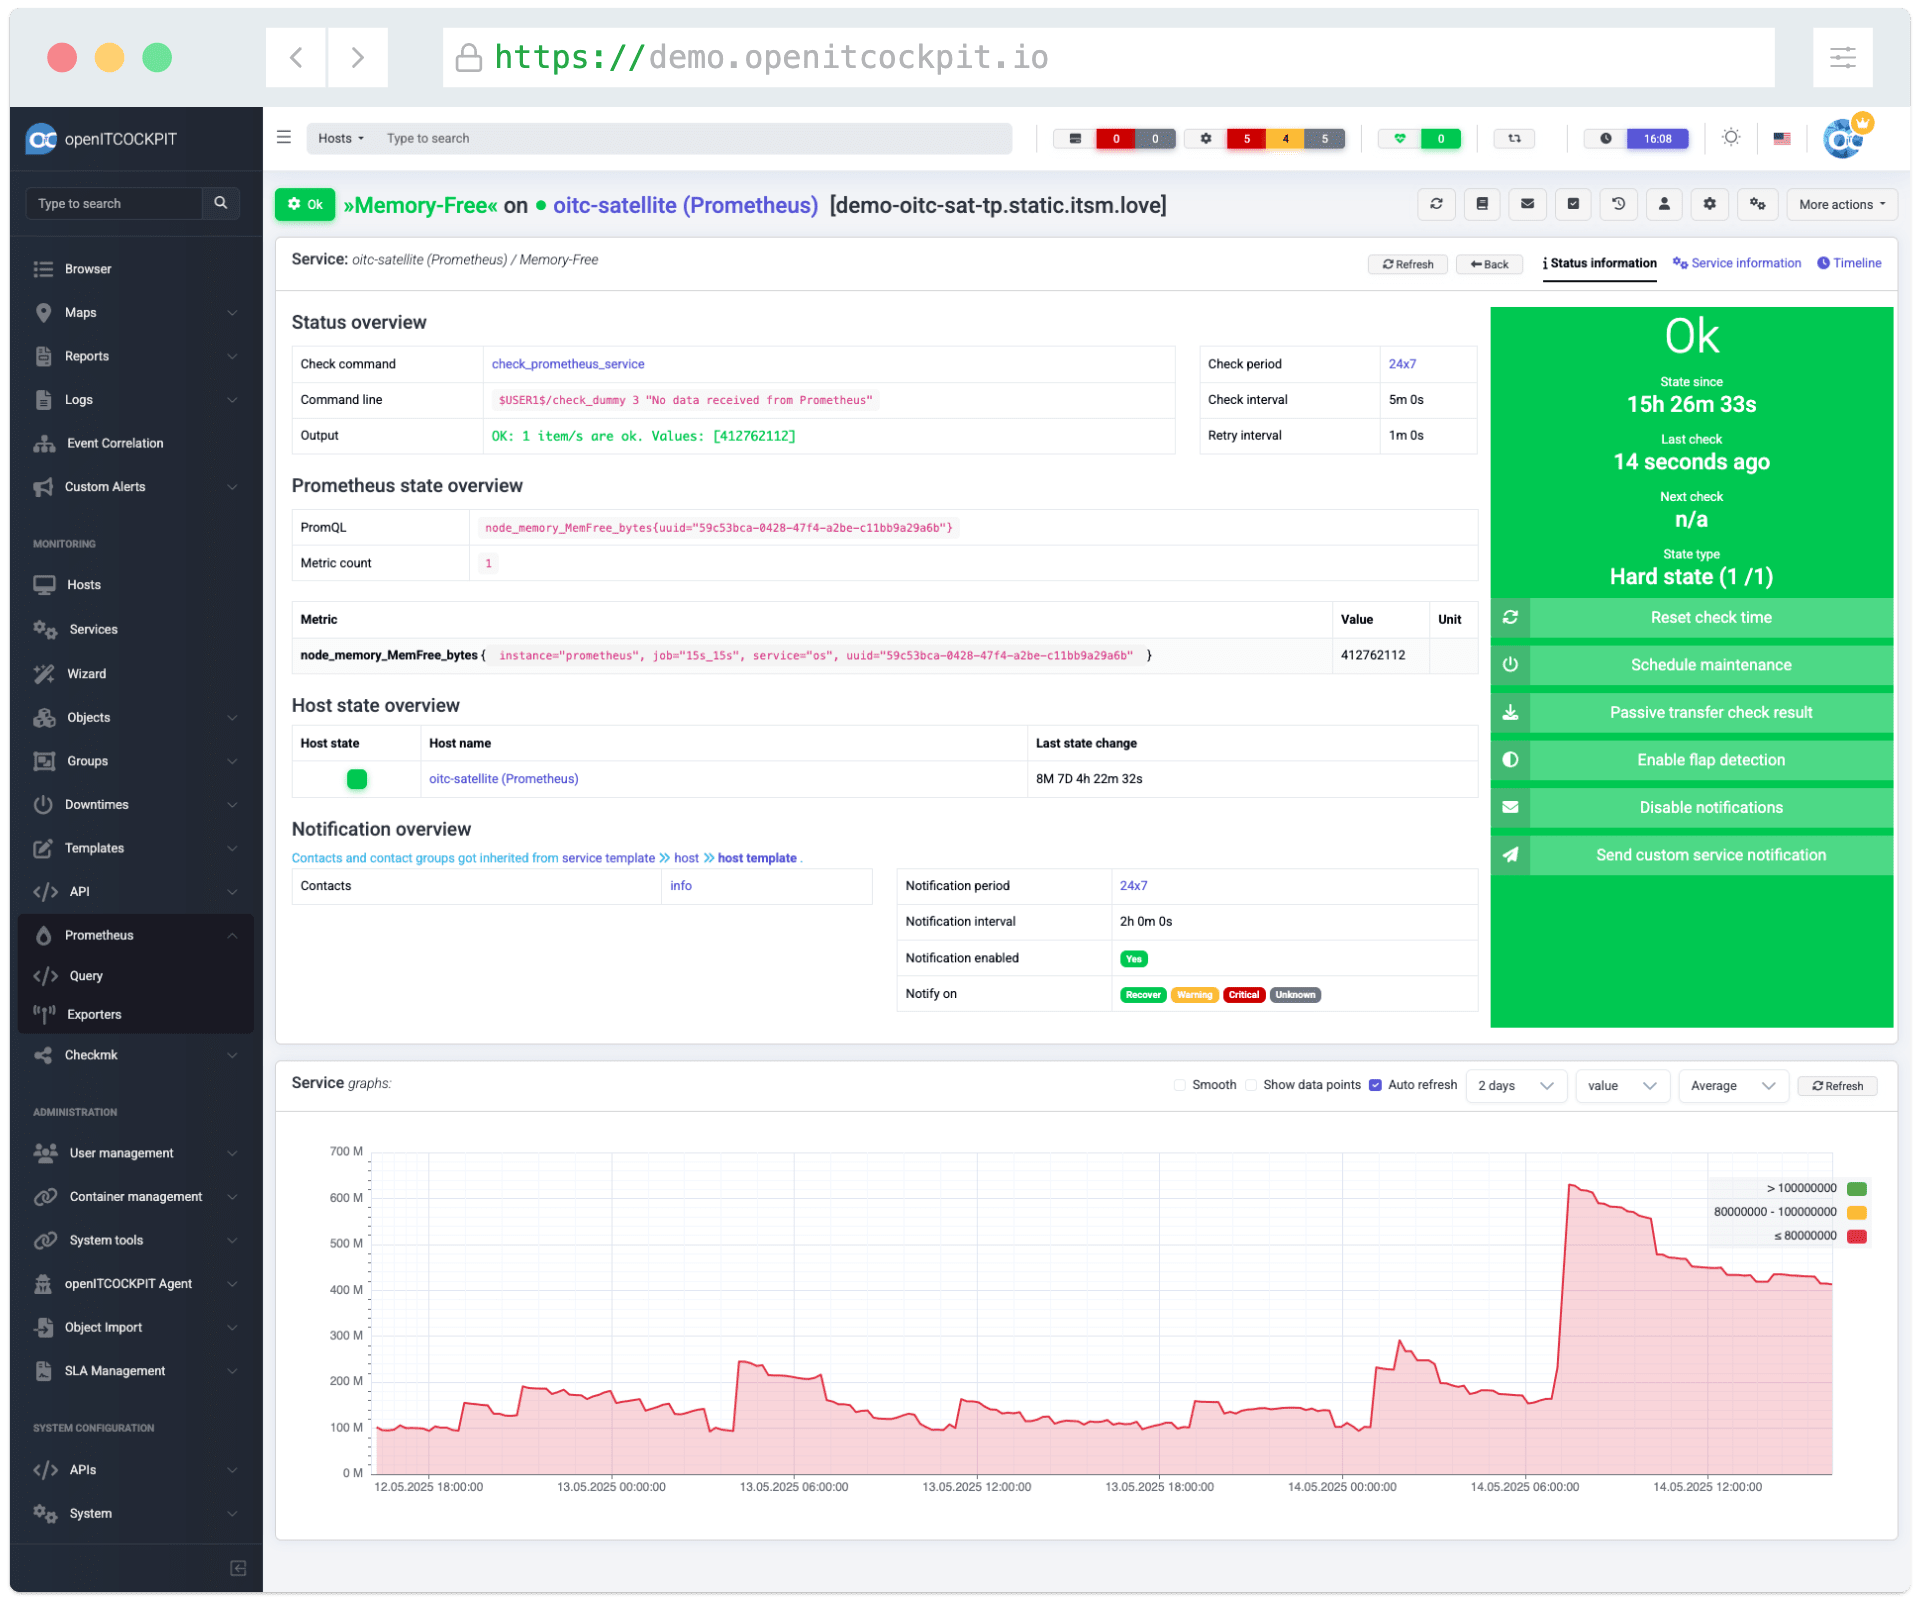Uncheck the Auto refresh checkbox
This screenshot has height=1600, width=1920.
[1375, 1085]
